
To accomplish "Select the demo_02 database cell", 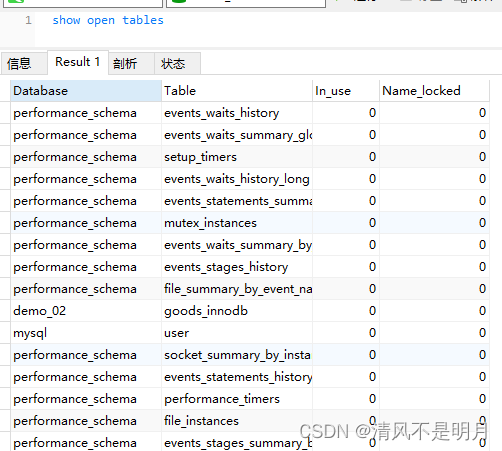I will click(86, 311).
